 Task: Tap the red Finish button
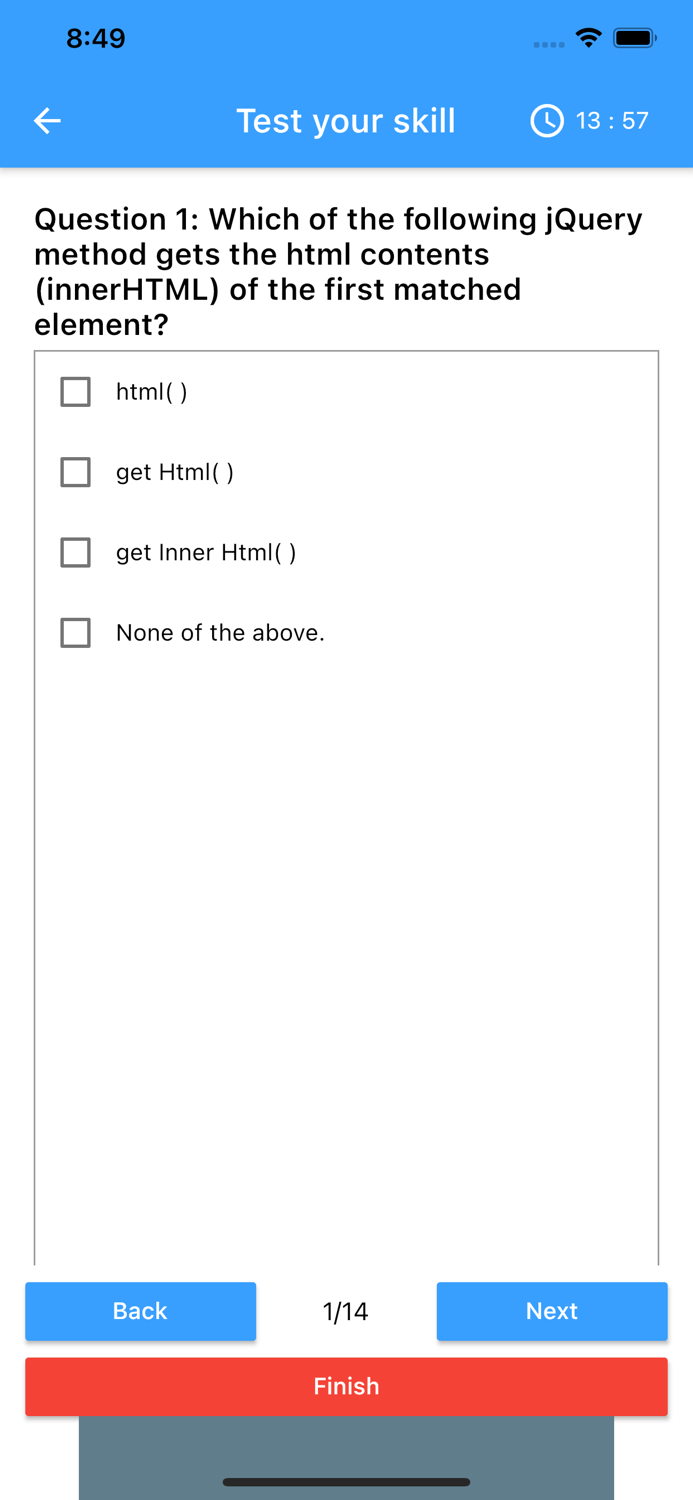(346, 1387)
